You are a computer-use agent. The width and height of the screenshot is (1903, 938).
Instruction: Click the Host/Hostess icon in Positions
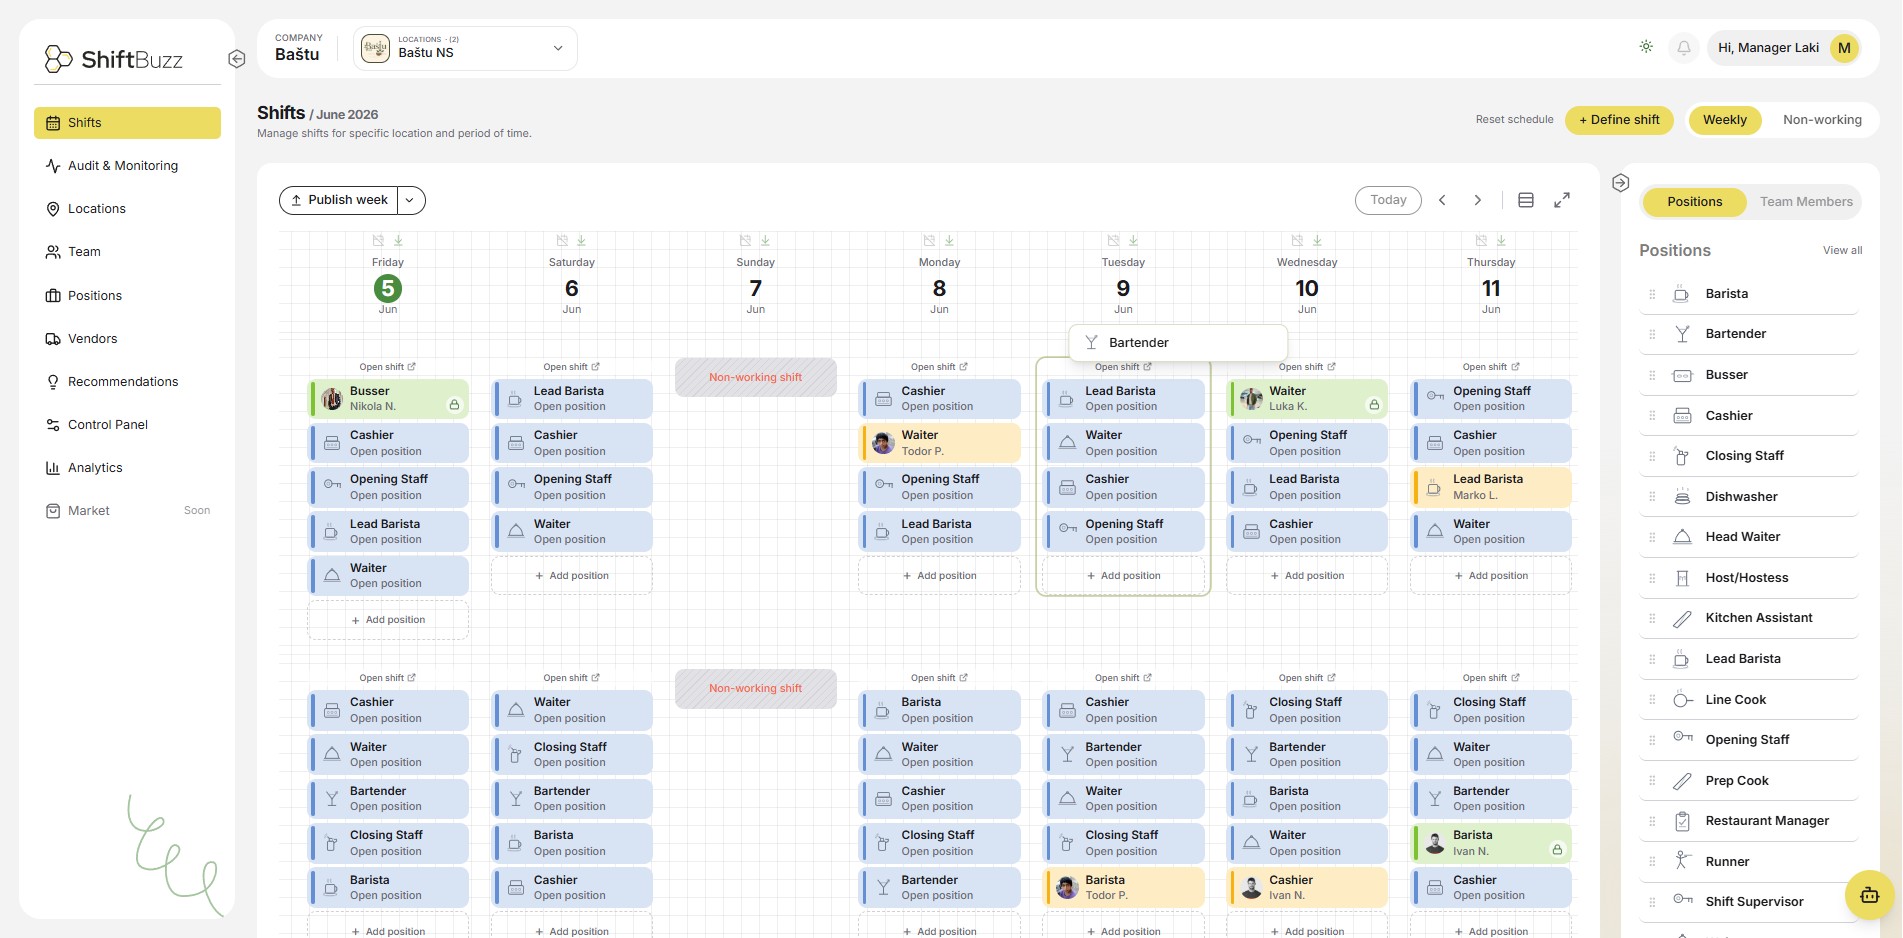click(1682, 578)
